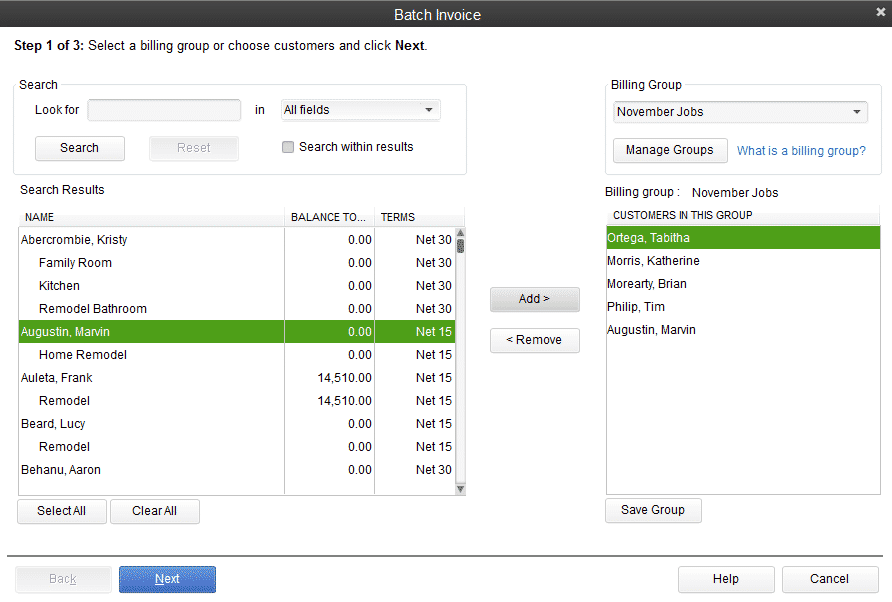The image size is (892, 602).
Task: Click the NAME column header
Action: [x=151, y=217]
